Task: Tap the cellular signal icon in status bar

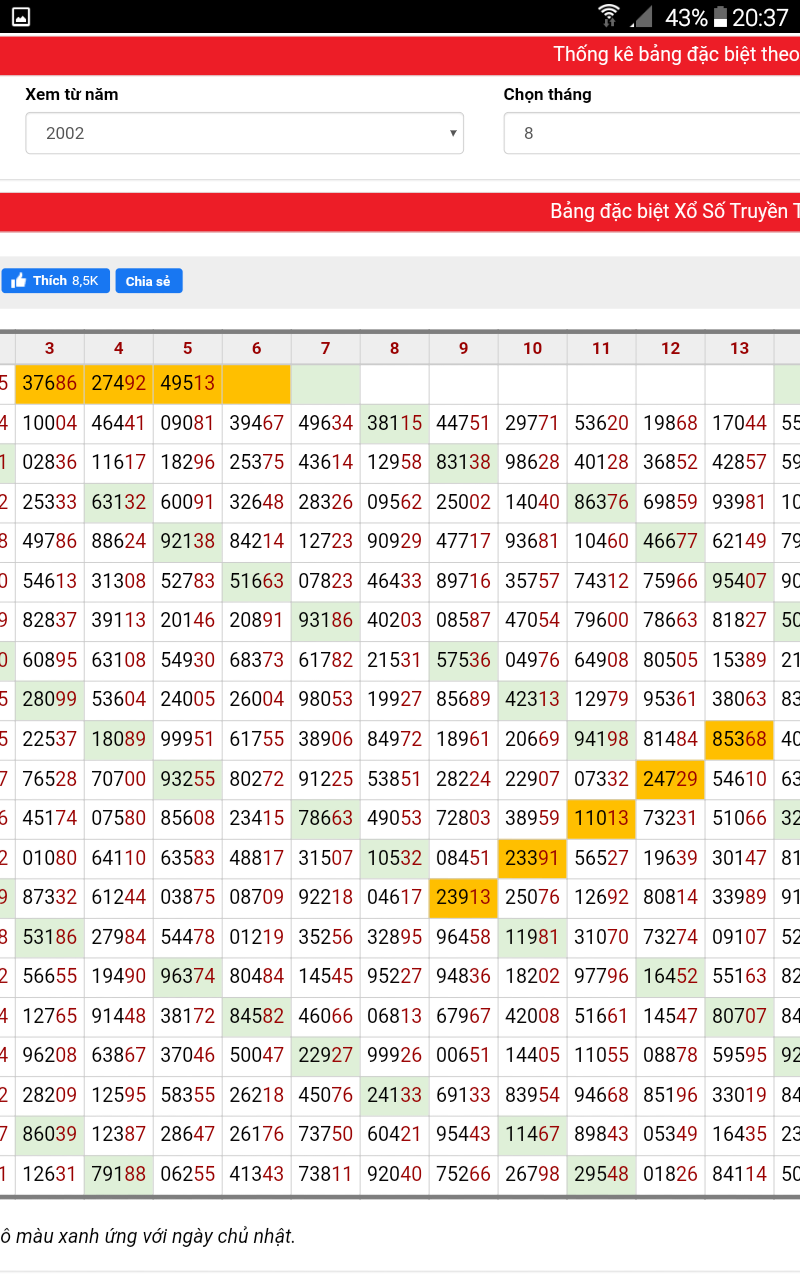Action: pyautogui.click(x=641, y=17)
